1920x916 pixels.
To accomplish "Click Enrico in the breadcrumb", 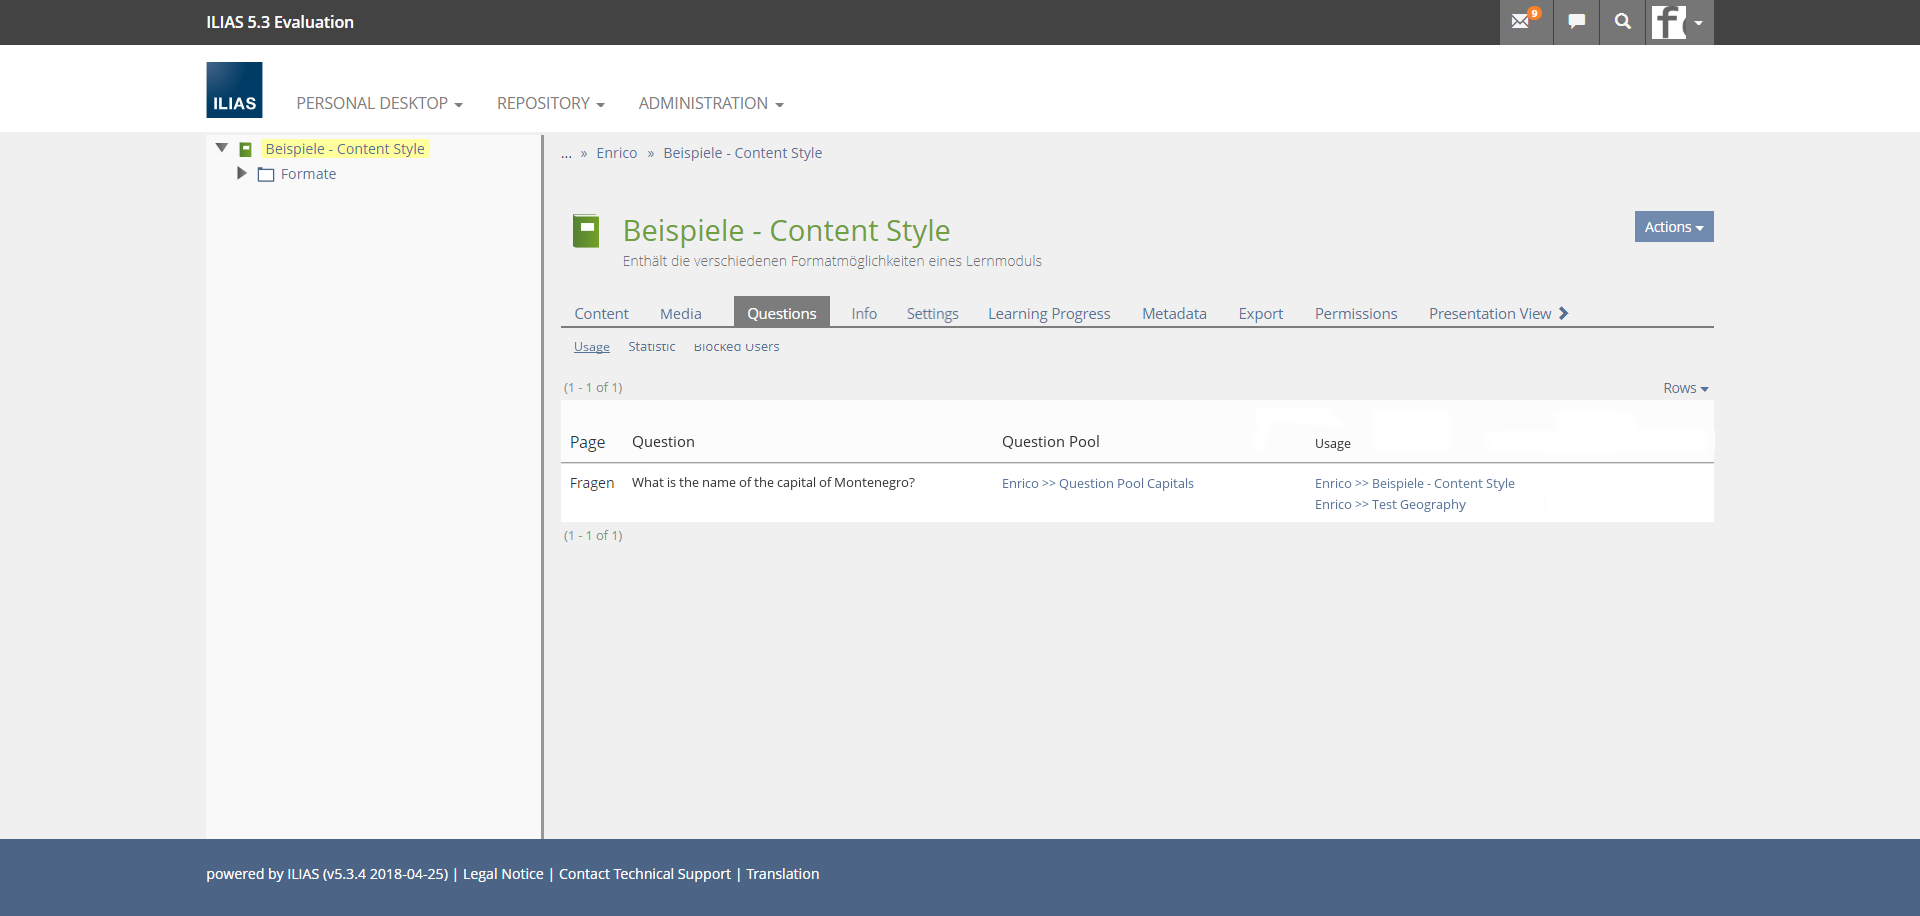I will pos(616,153).
